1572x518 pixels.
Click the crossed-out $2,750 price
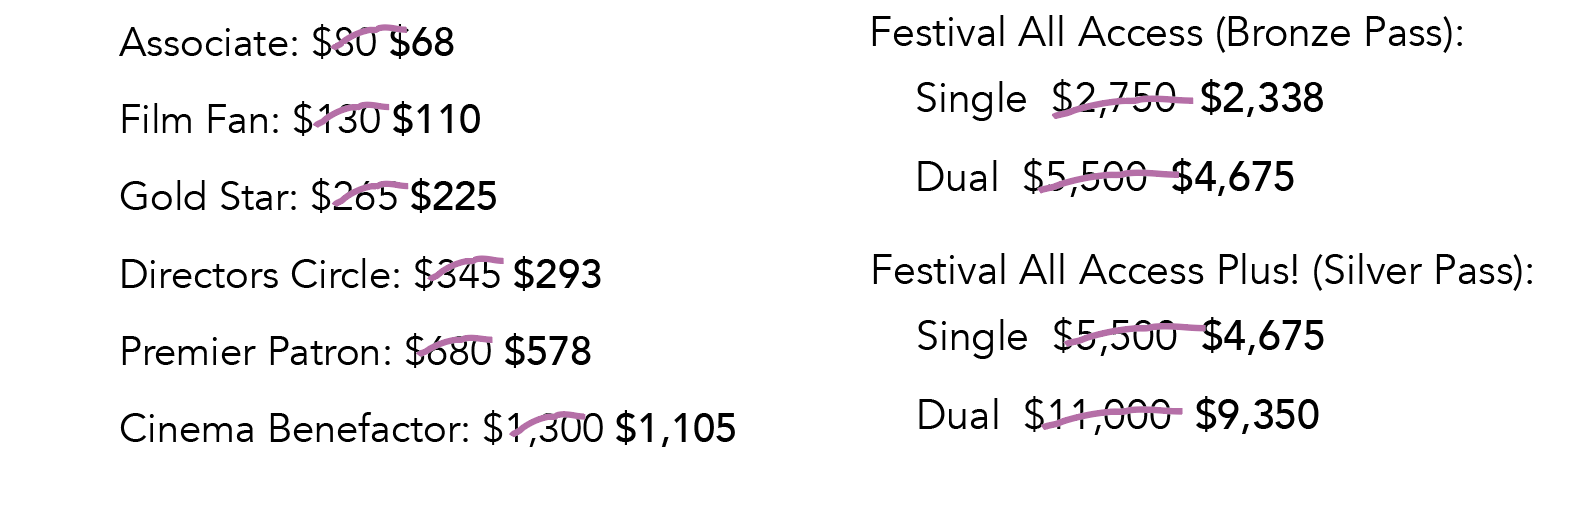pyautogui.click(x=1114, y=99)
